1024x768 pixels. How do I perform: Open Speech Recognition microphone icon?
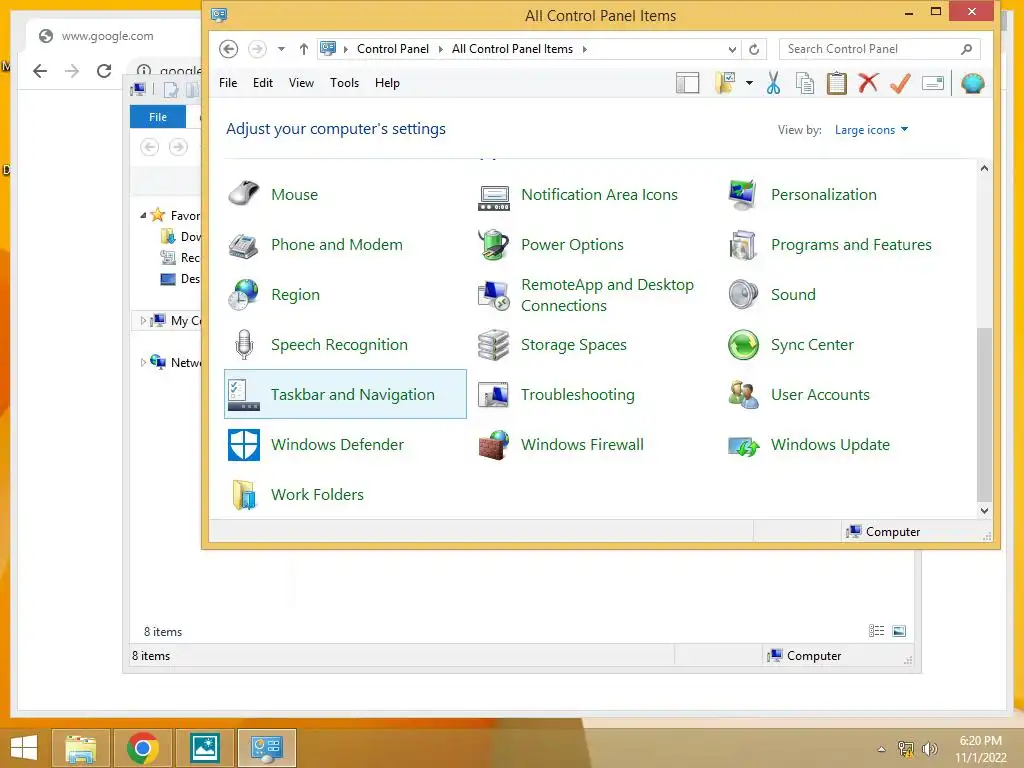point(244,345)
